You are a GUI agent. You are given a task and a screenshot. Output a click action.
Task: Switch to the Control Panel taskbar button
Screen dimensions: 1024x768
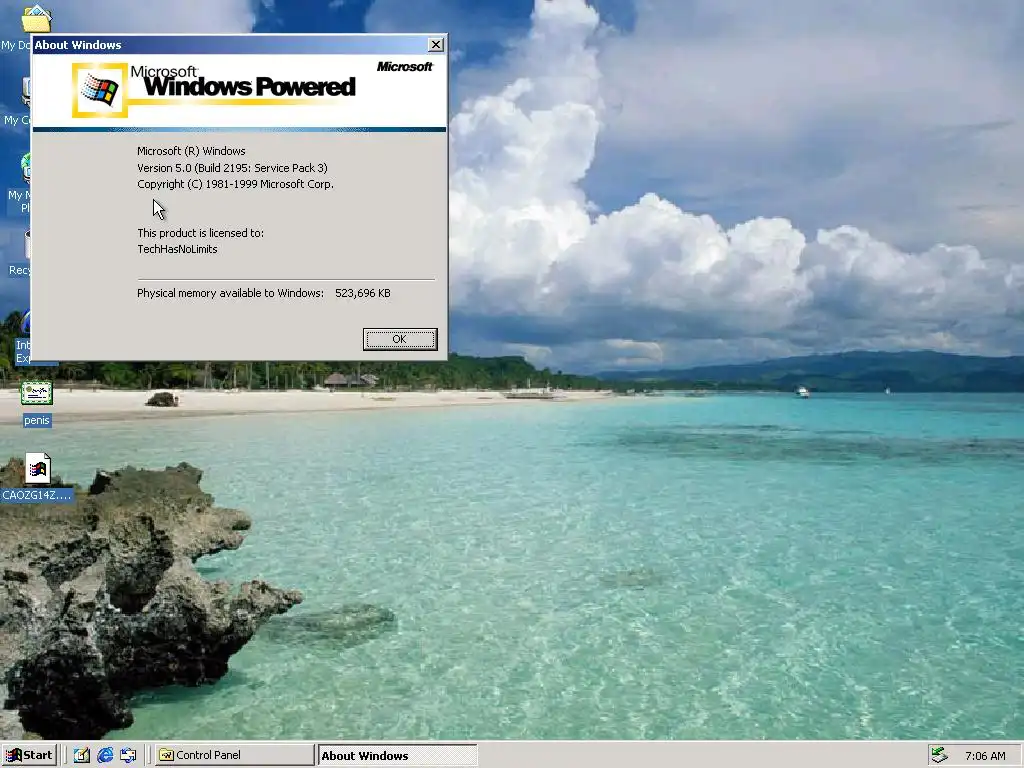(234, 755)
